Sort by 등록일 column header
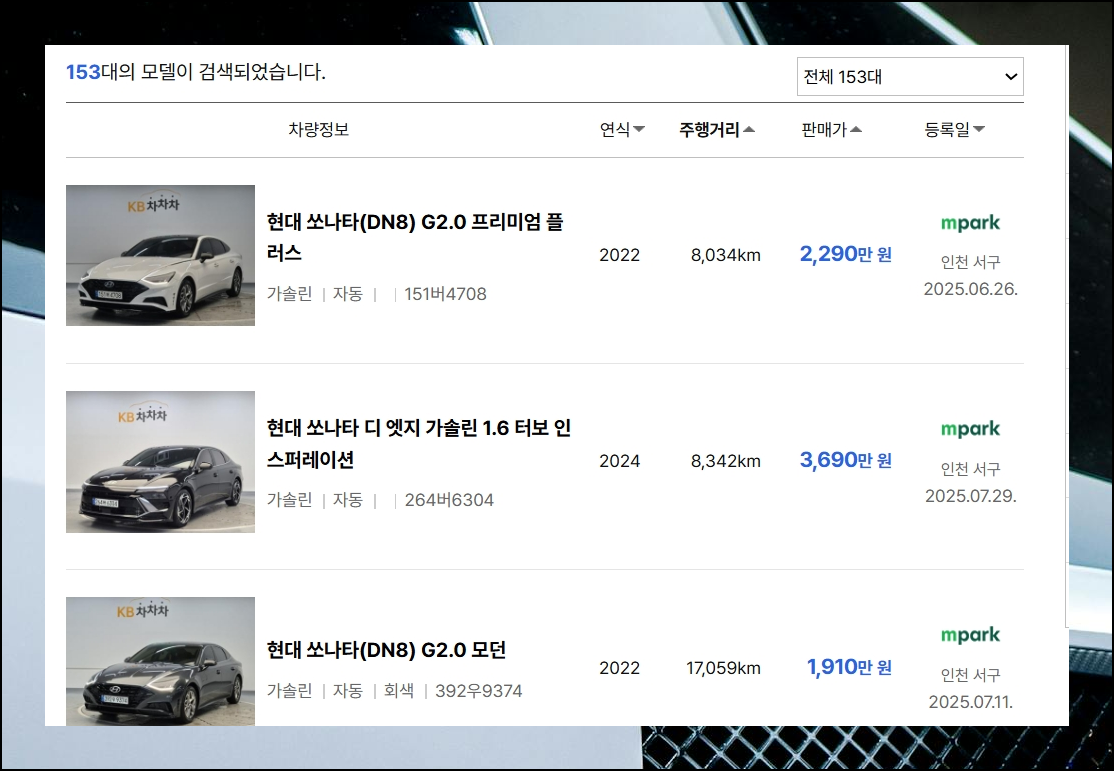The width and height of the screenshot is (1114, 771). point(954,129)
